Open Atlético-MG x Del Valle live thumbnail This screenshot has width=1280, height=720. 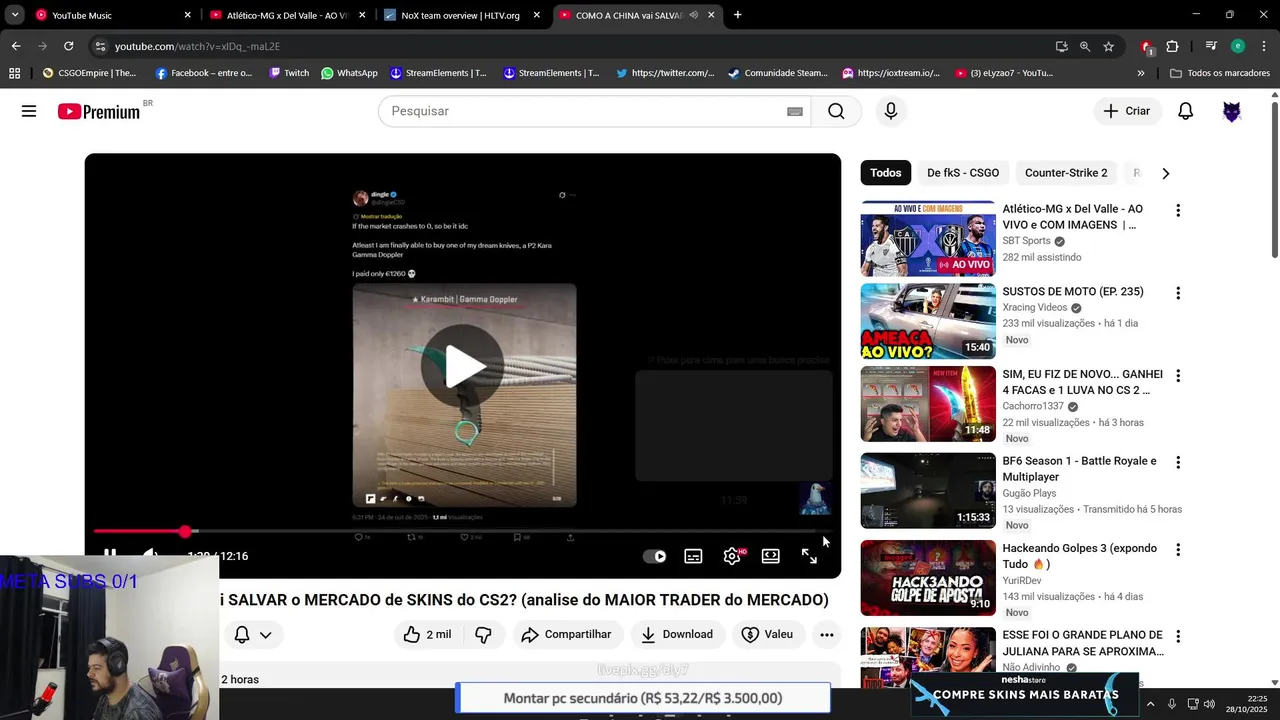(928, 238)
